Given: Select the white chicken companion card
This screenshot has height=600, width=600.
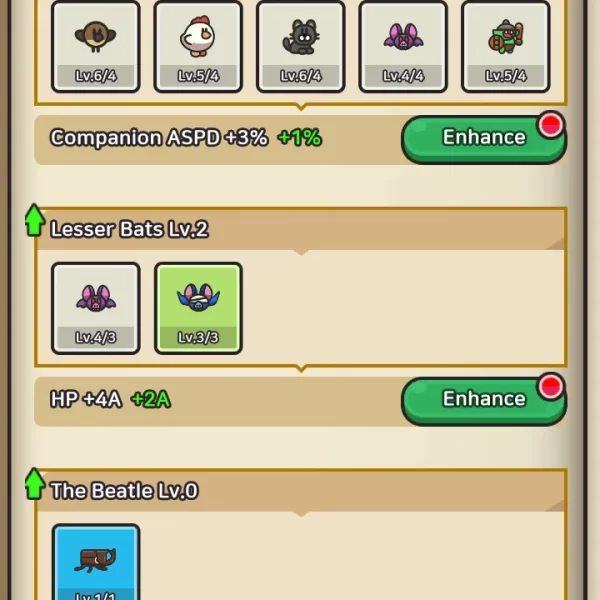Looking at the screenshot, I should pos(198,47).
